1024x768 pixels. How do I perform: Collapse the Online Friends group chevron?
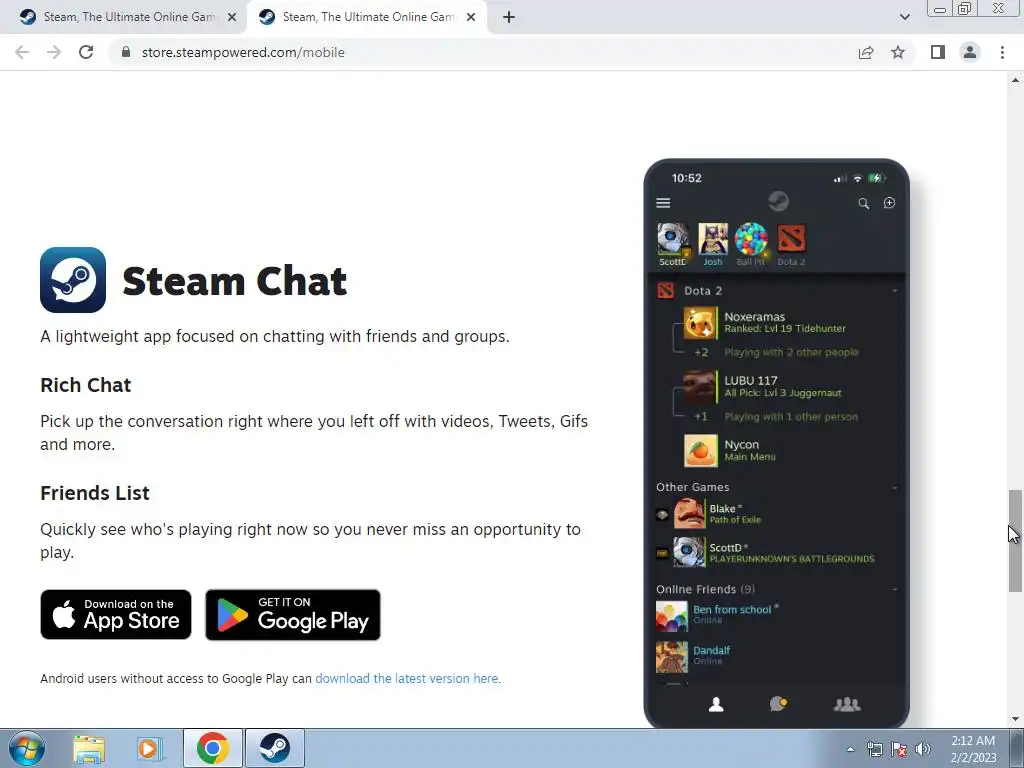click(x=895, y=589)
